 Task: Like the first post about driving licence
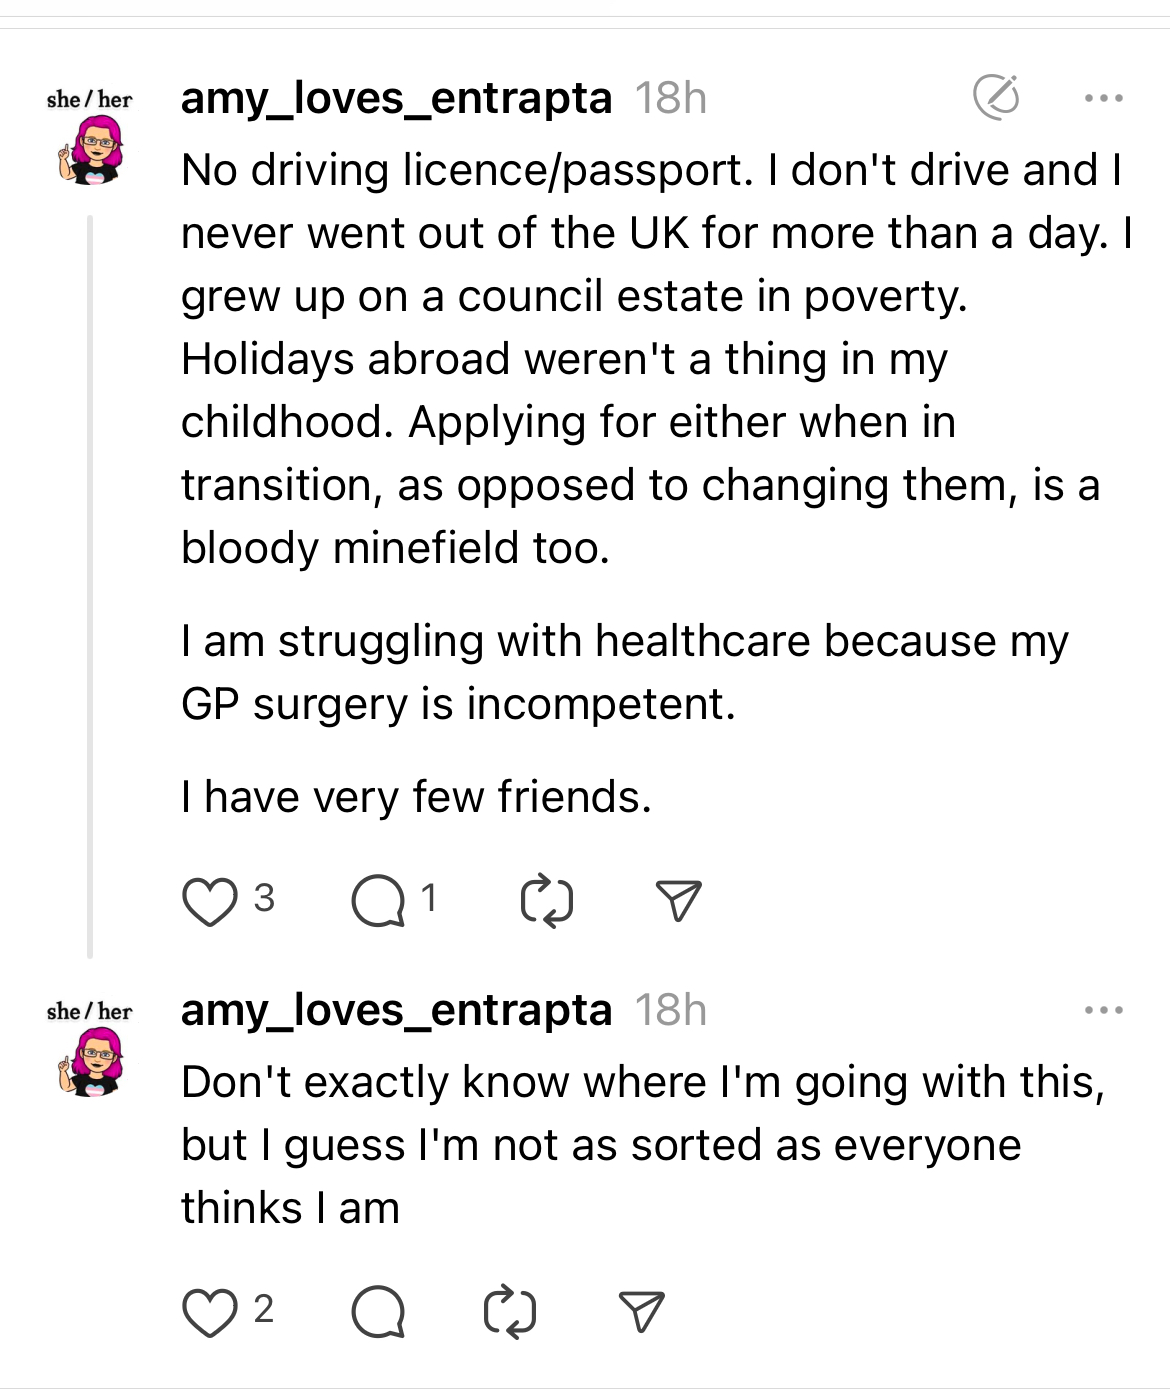pyautogui.click(x=210, y=901)
